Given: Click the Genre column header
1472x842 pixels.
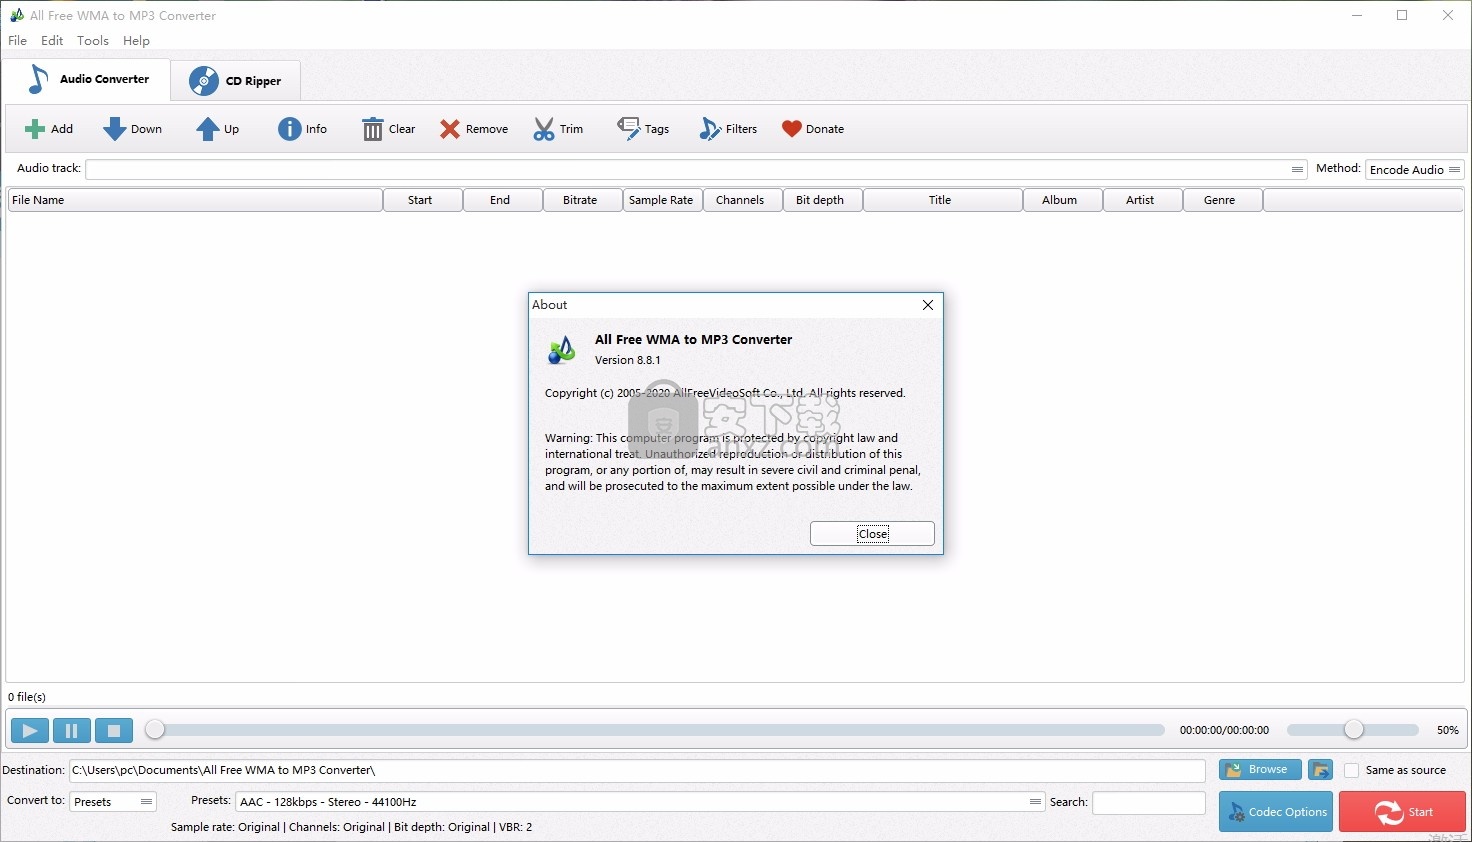Looking at the screenshot, I should (x=1223, y=200).
